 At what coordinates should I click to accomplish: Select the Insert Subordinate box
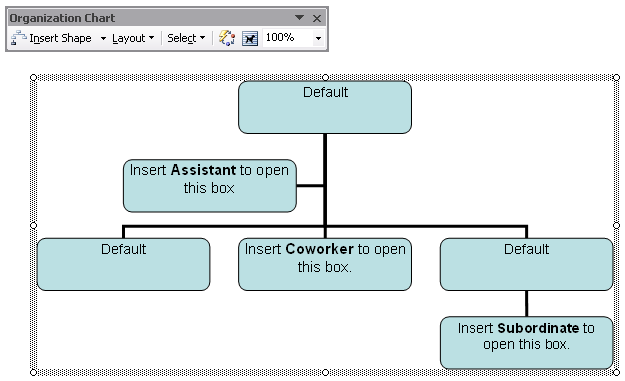click(527, 343)
